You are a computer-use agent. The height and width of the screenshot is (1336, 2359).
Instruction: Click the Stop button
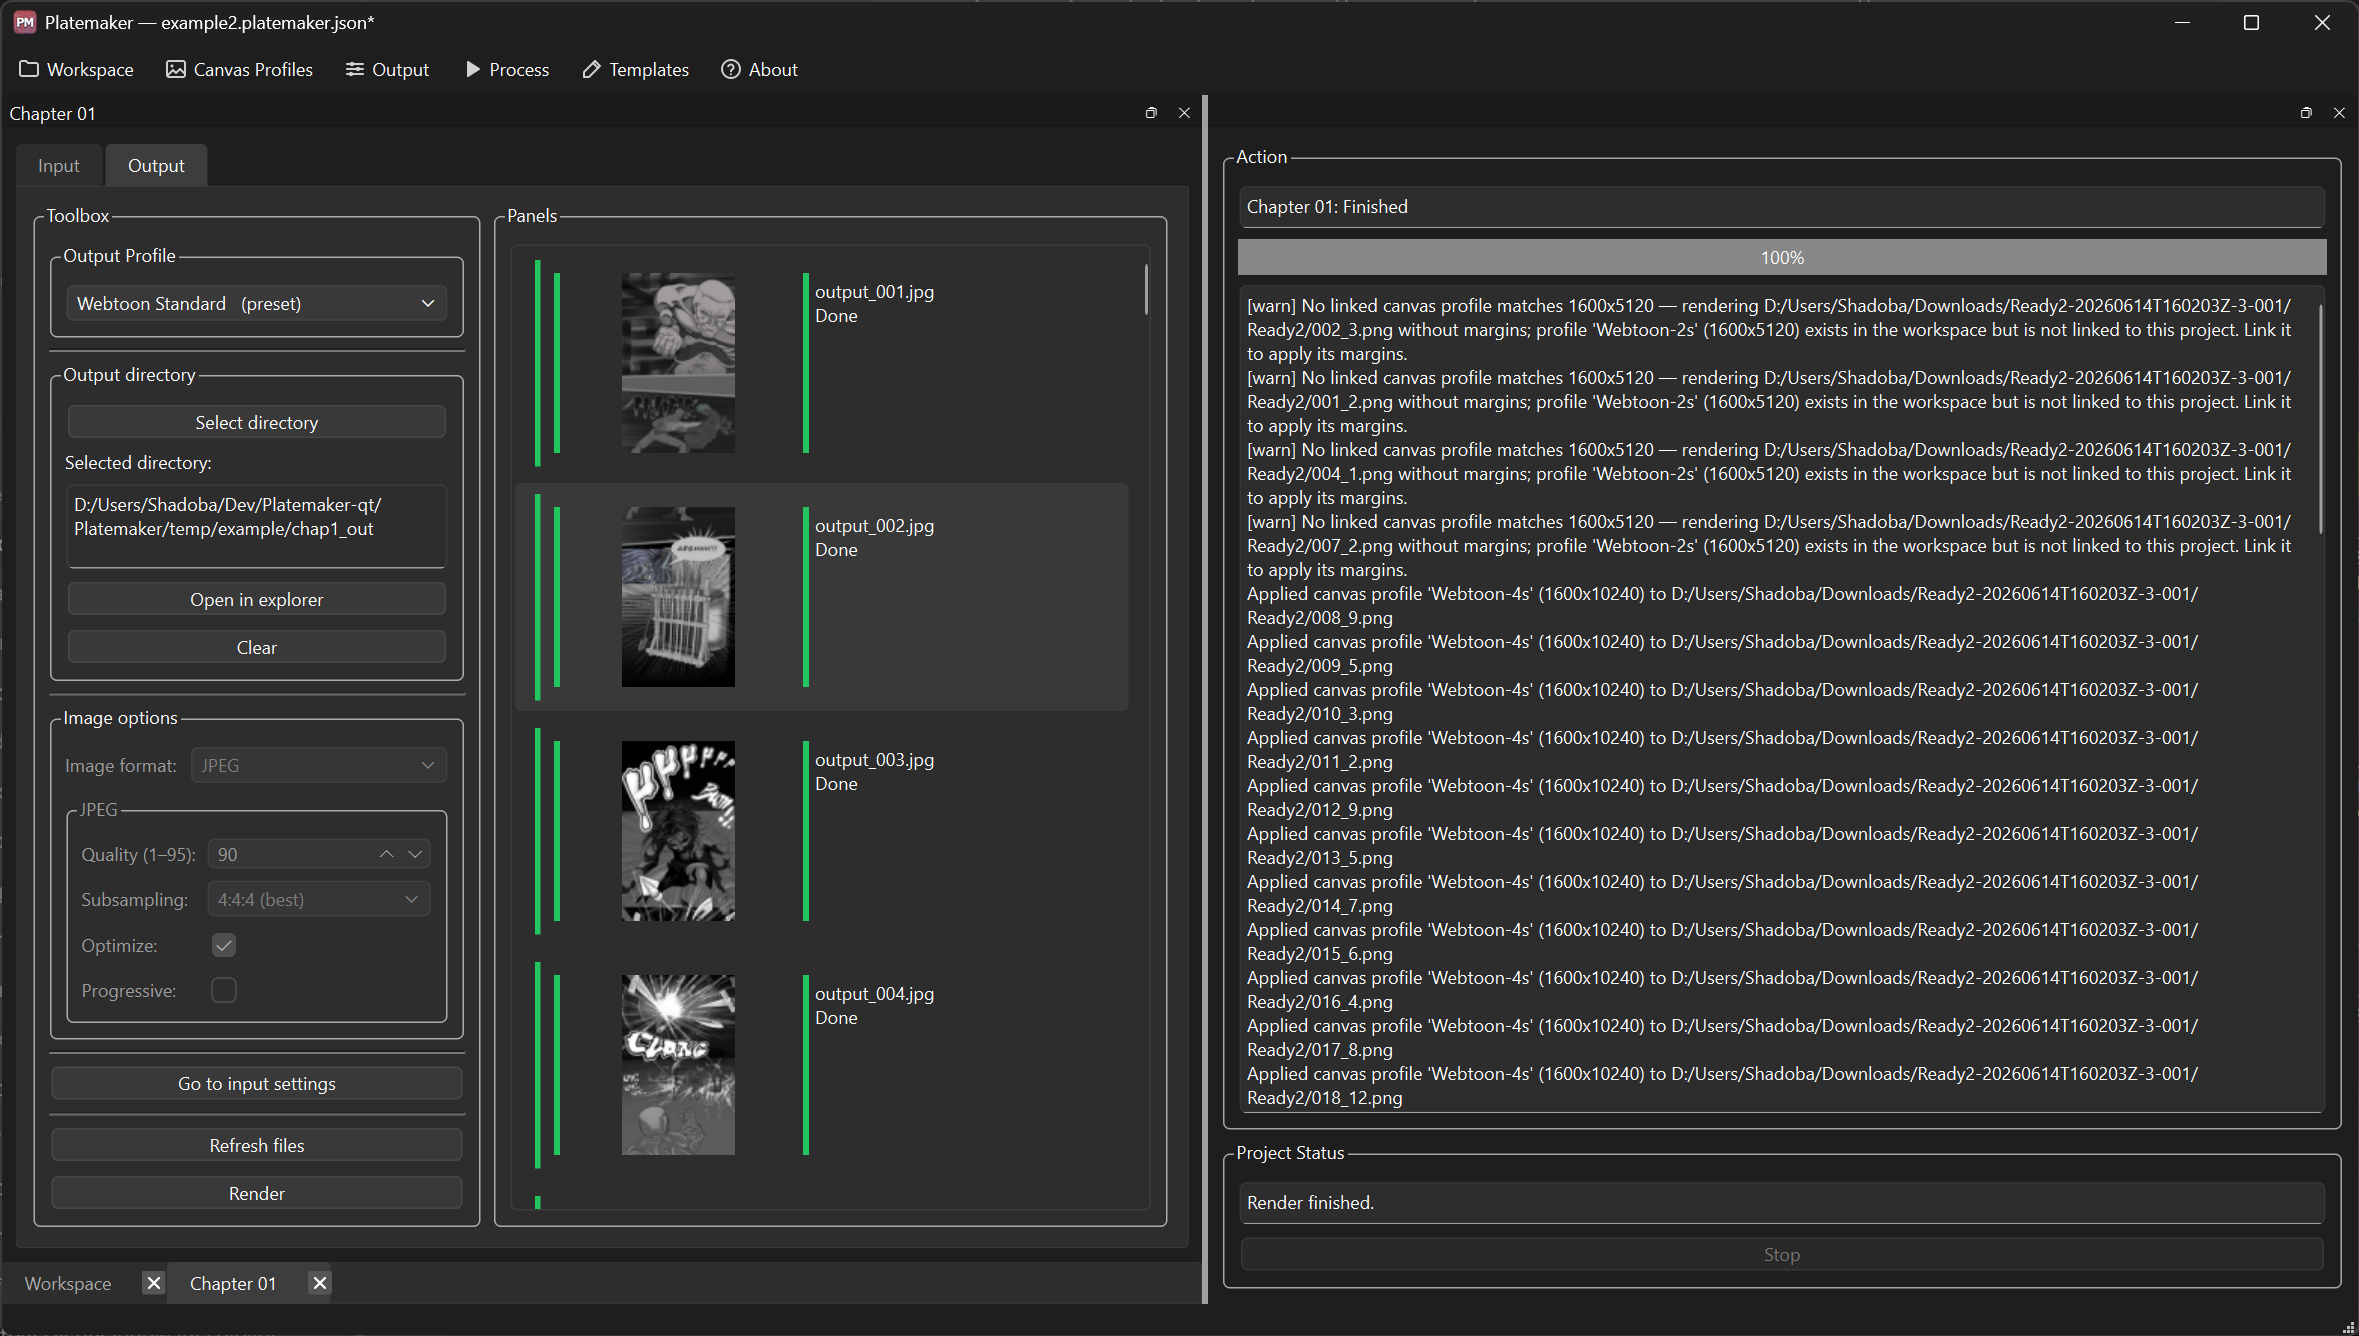point(1782,1254)
